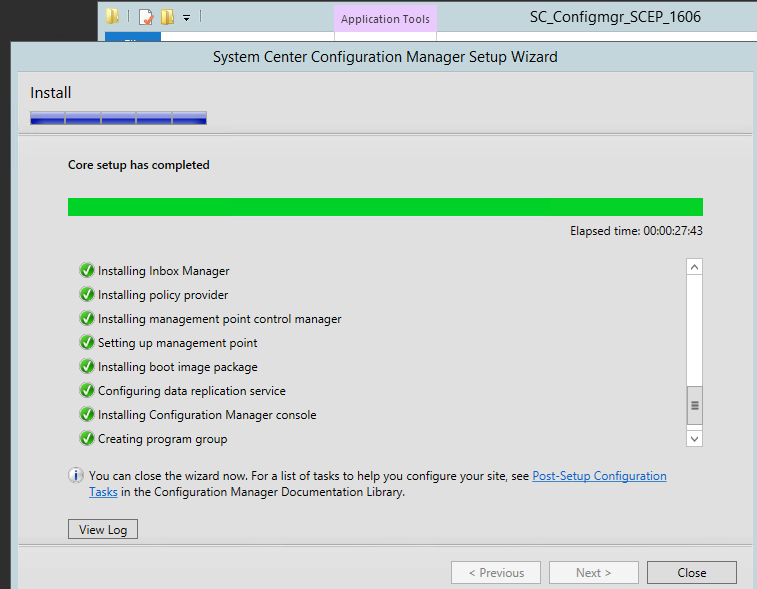Screen dimensions: 757x589
Task: Select 'Installing Inbox Manager' text row
Action: pyautogui.click(x=164, y=271)
